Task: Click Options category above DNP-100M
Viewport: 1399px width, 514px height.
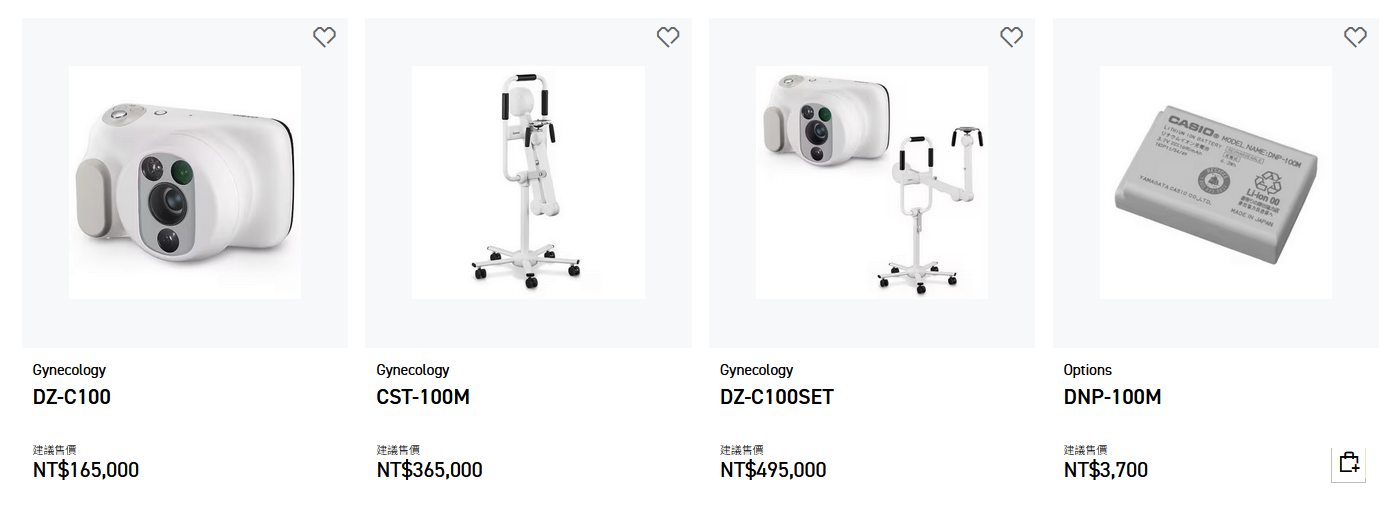Action: click(1088, 370)
